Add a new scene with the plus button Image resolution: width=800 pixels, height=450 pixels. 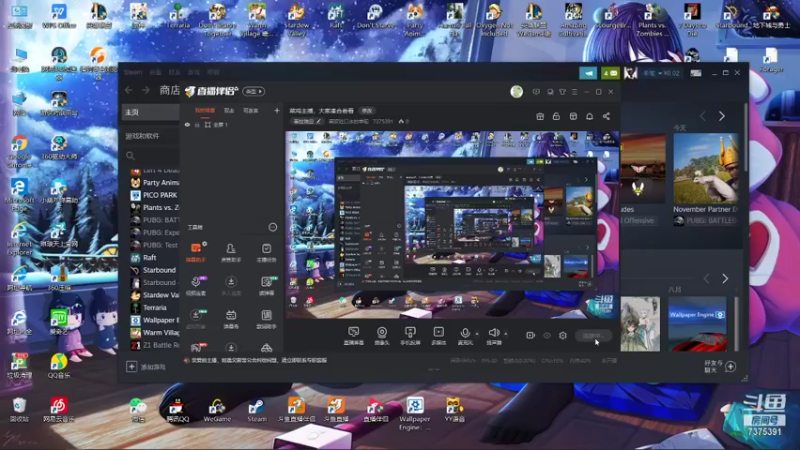point(277,110)
